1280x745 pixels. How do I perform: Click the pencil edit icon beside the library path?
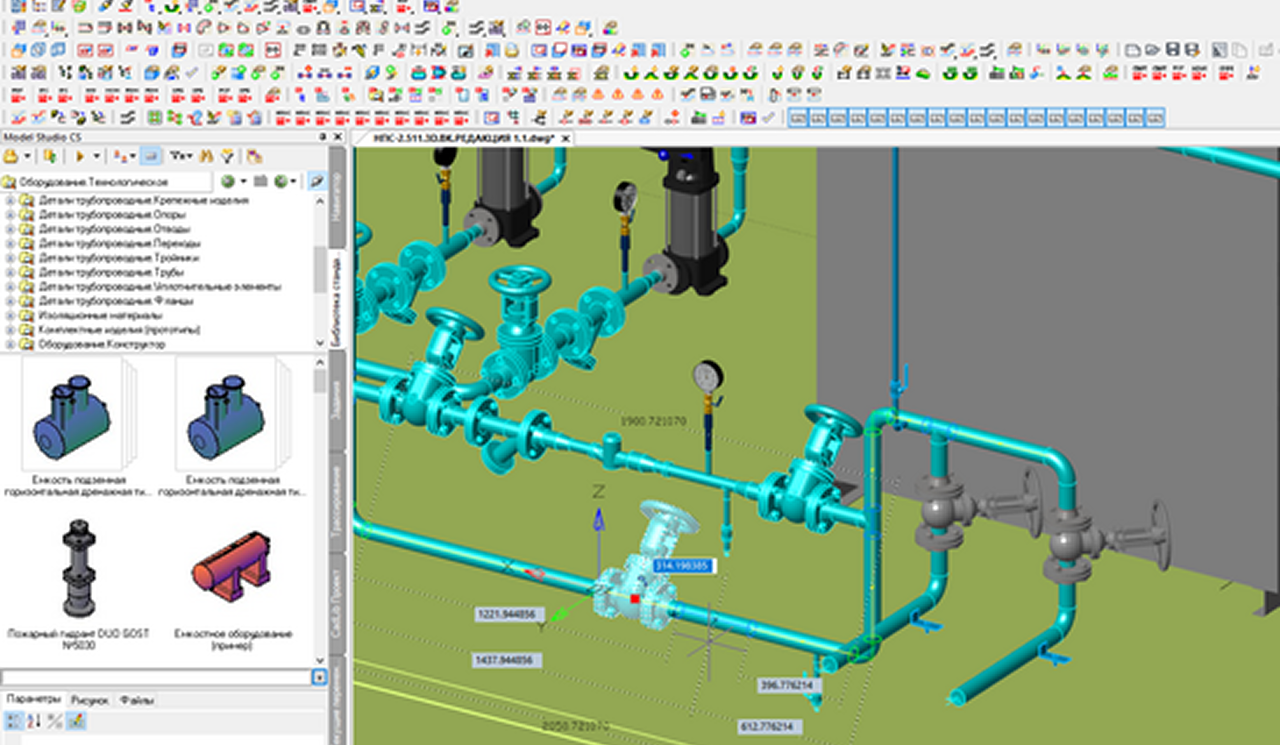[316, 182]
